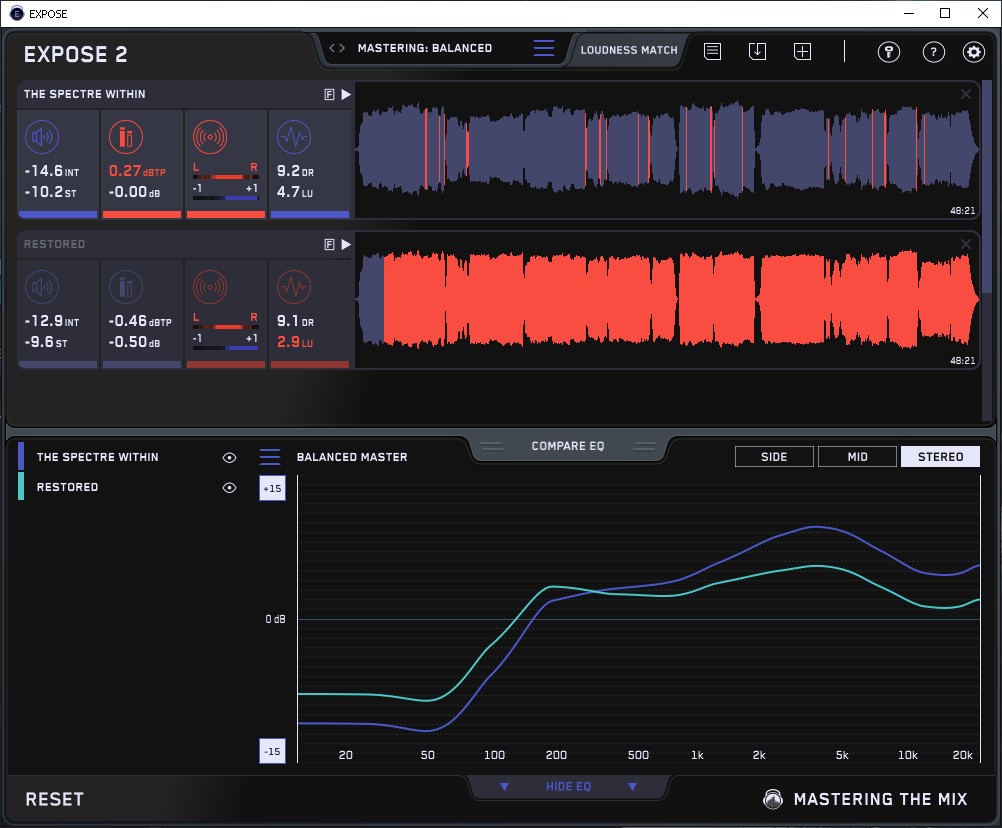Click the "-12.9 INT" loudness value on Restored
Image resolution: width=1002 pixels, height=828 pixels.
point(52,321)
